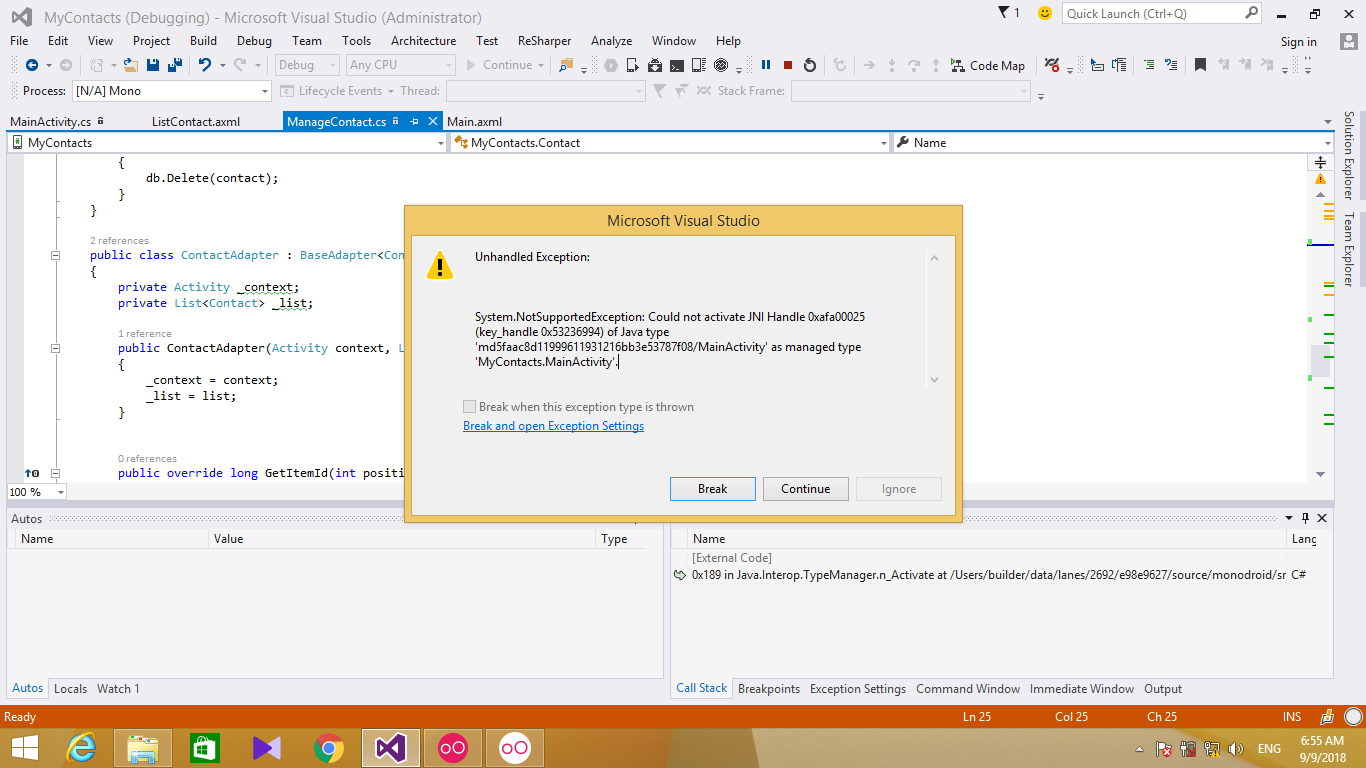Expand the Process dropdown showing [N/A] Mono
Viewport: 1366px width, 768px height.
pos(265,91)
